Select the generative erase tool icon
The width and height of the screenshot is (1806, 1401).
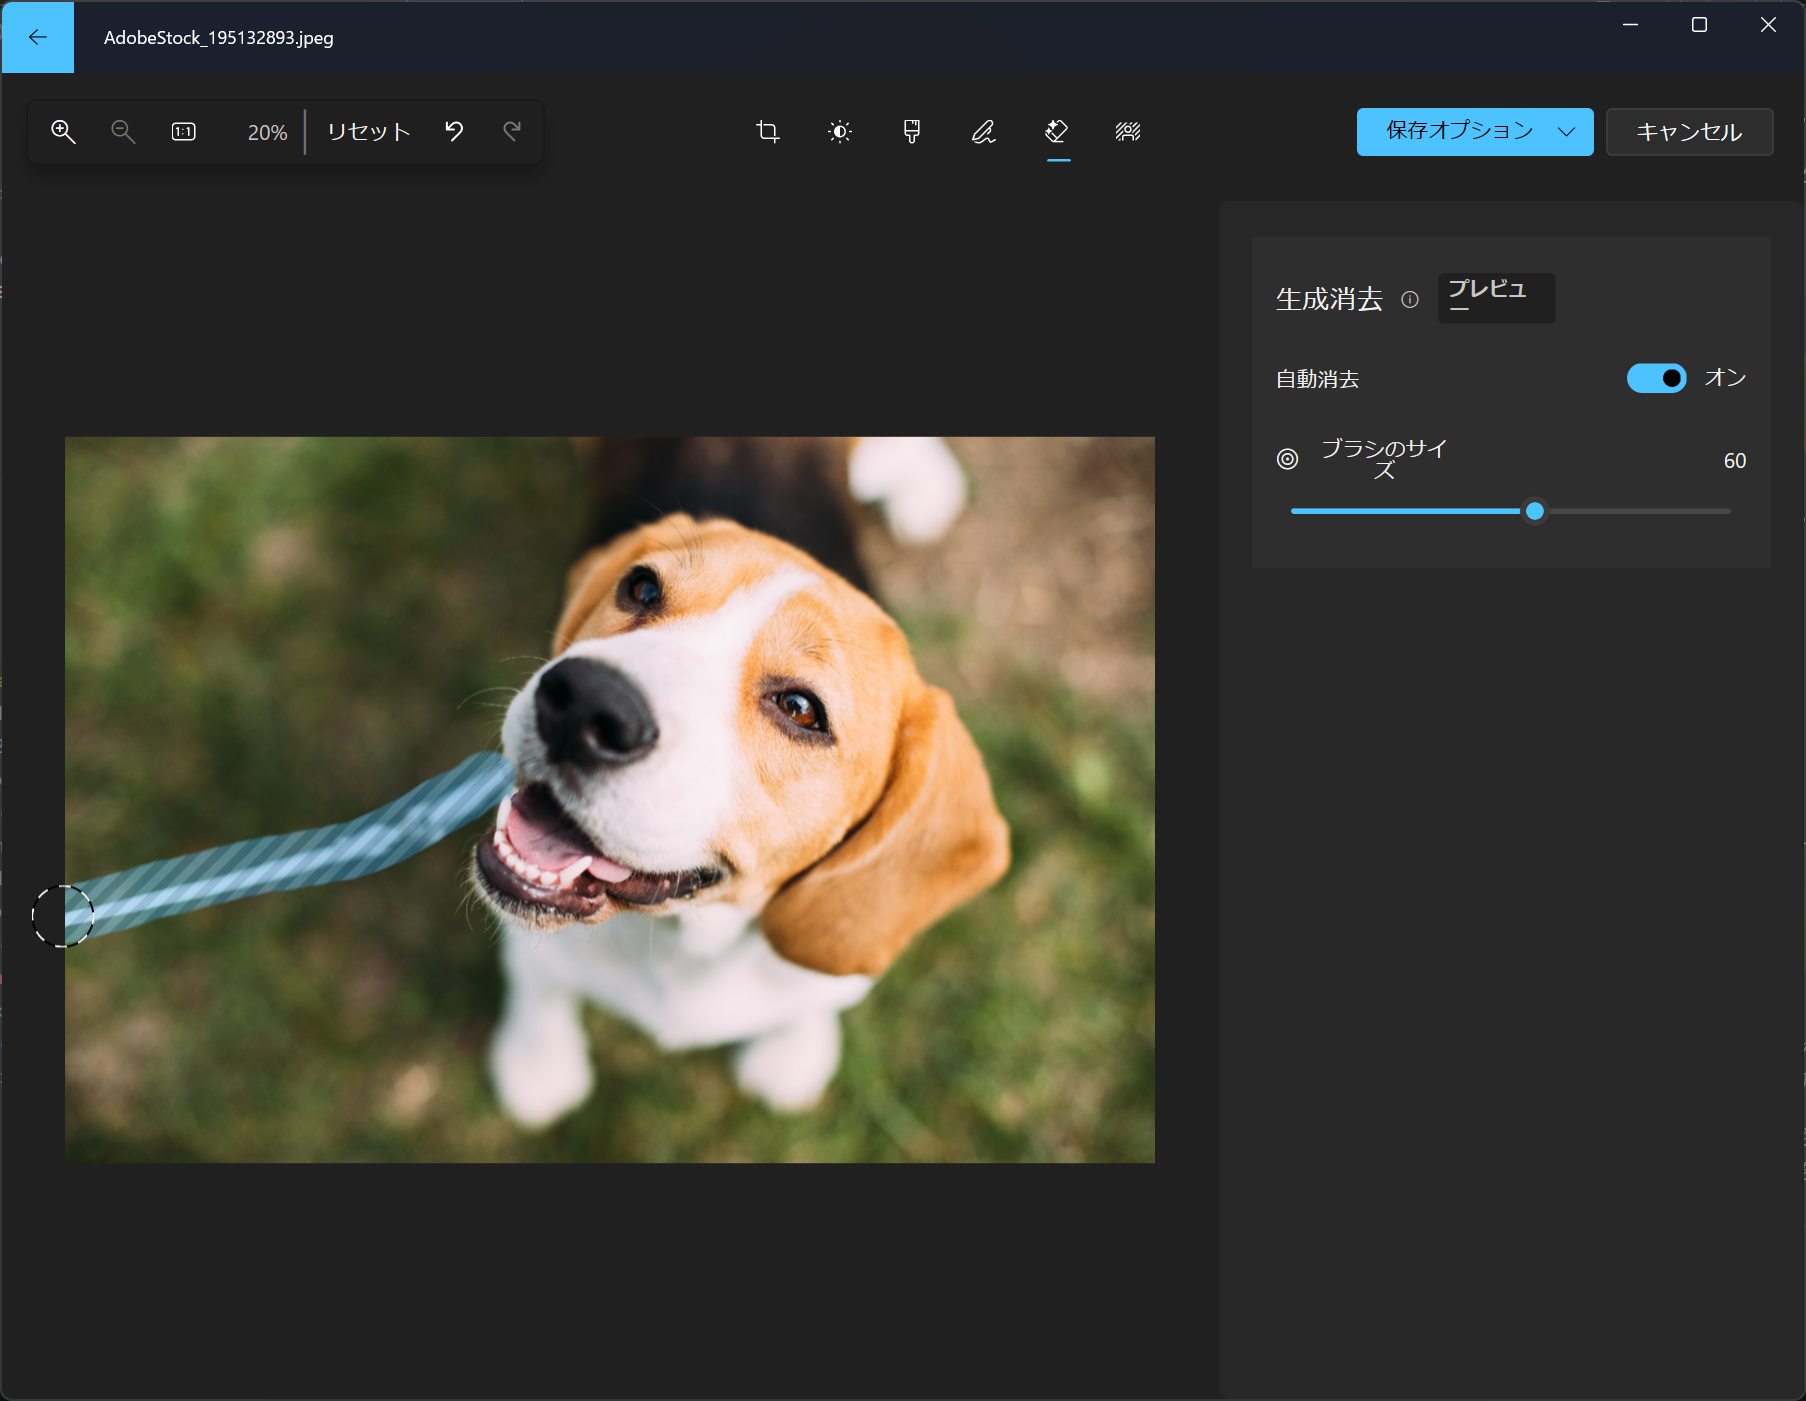(x=1057, y=131)
